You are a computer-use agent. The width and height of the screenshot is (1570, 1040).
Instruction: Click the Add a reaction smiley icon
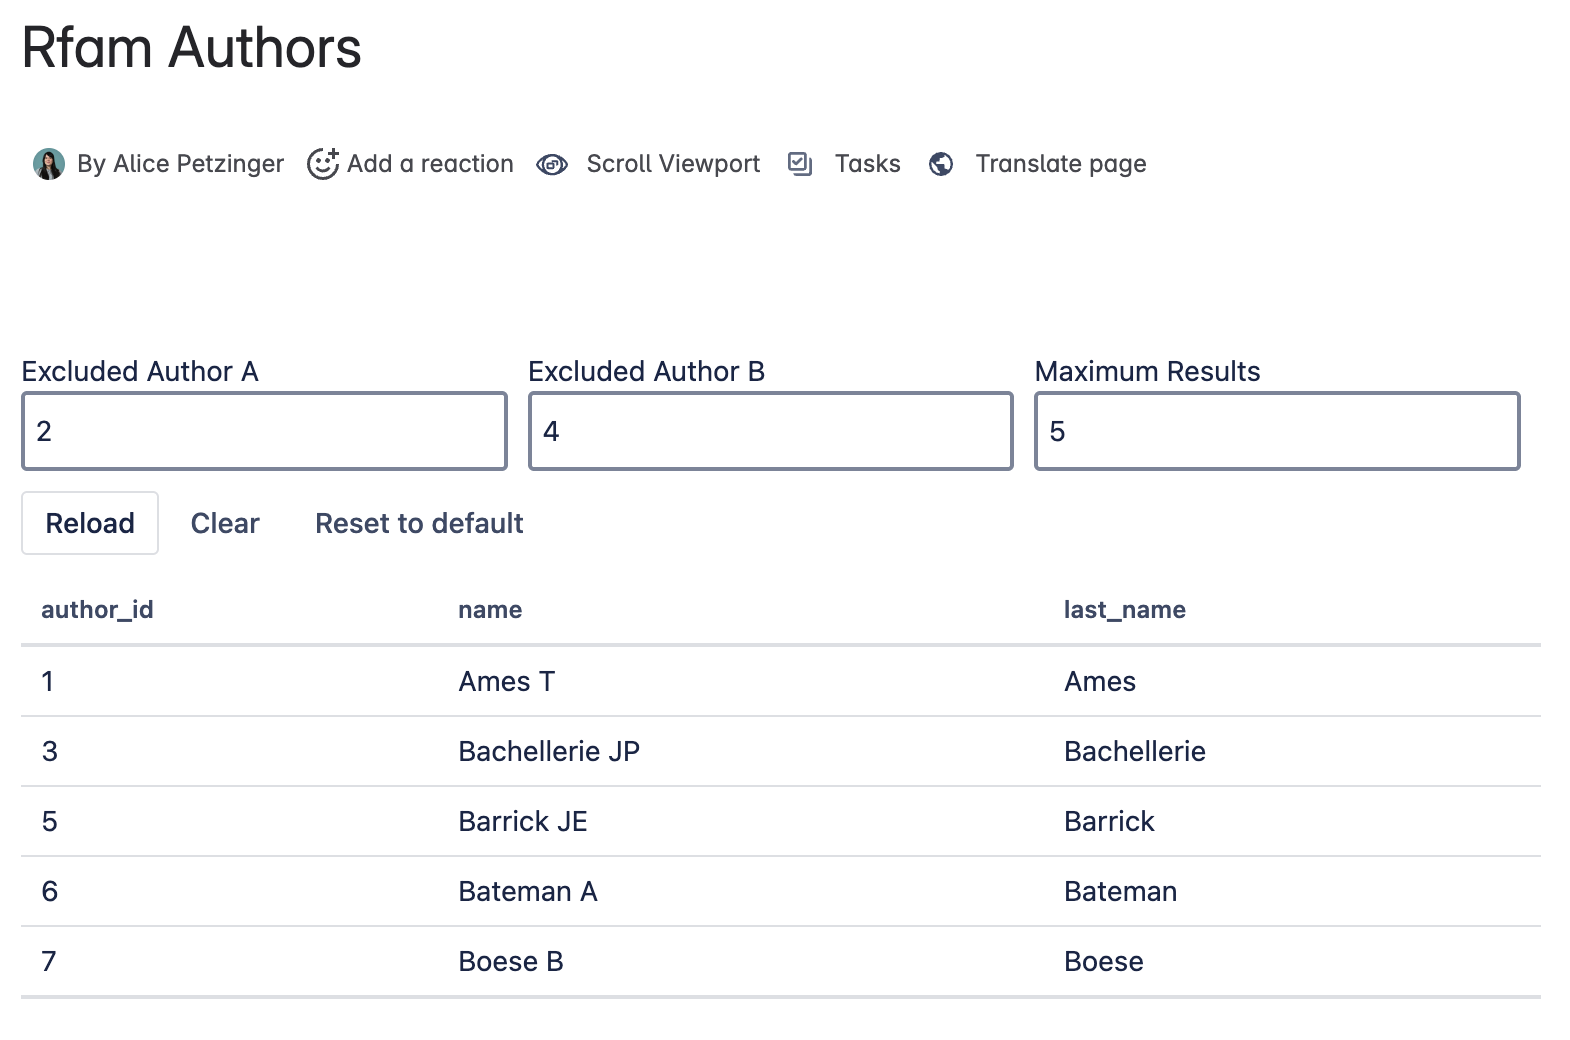[323, 164]
